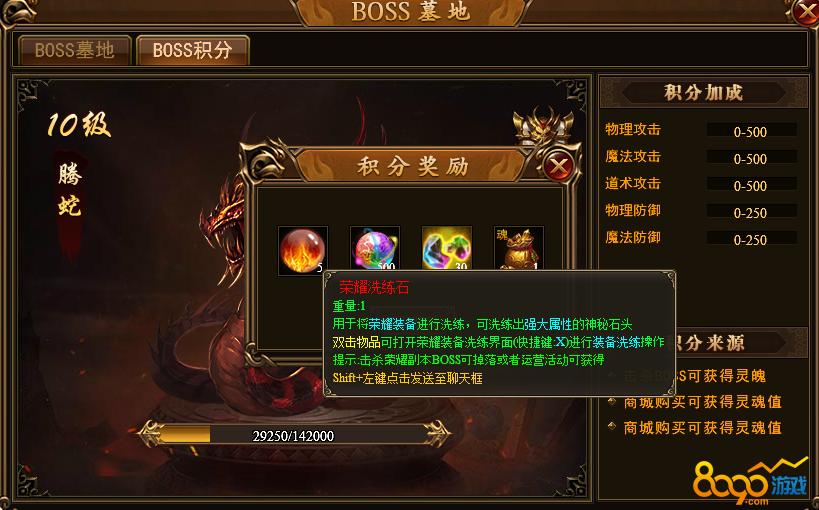
Task: Click the last 商城购买可获得灵魂值 entry
Action: tap(703, 428)
